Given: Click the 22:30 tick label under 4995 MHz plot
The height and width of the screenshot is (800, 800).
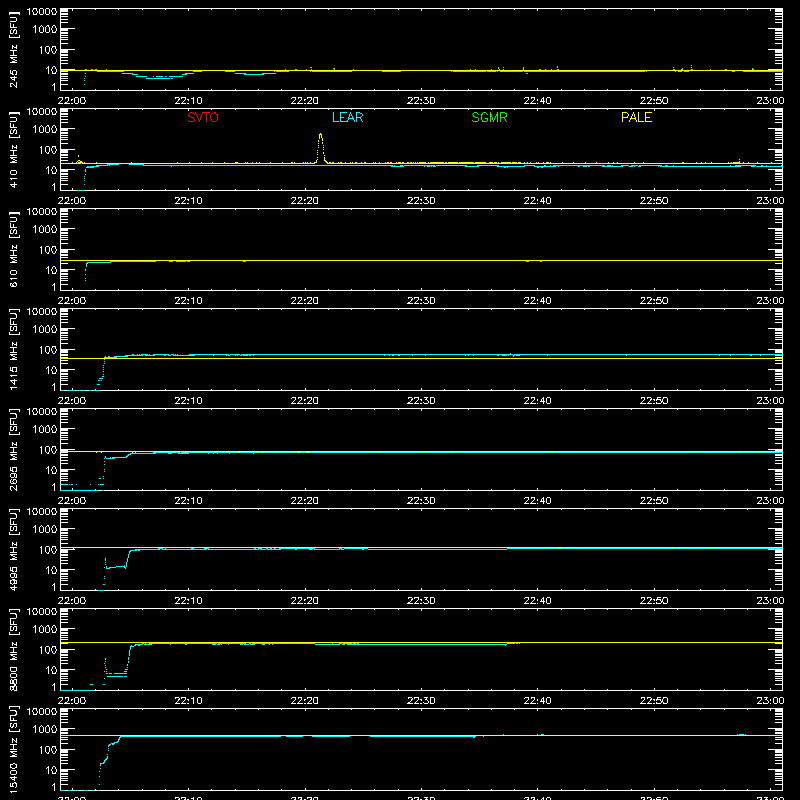Looking at the screenshot, I should tap(421, 601).
